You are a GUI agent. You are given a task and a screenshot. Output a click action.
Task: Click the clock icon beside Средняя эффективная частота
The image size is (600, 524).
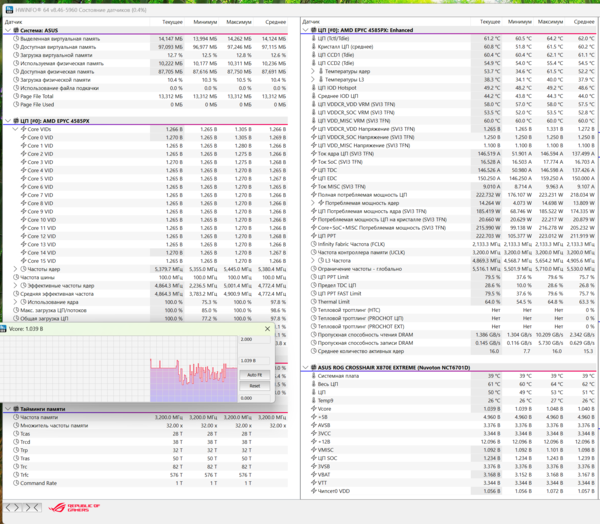coord(16,294)
